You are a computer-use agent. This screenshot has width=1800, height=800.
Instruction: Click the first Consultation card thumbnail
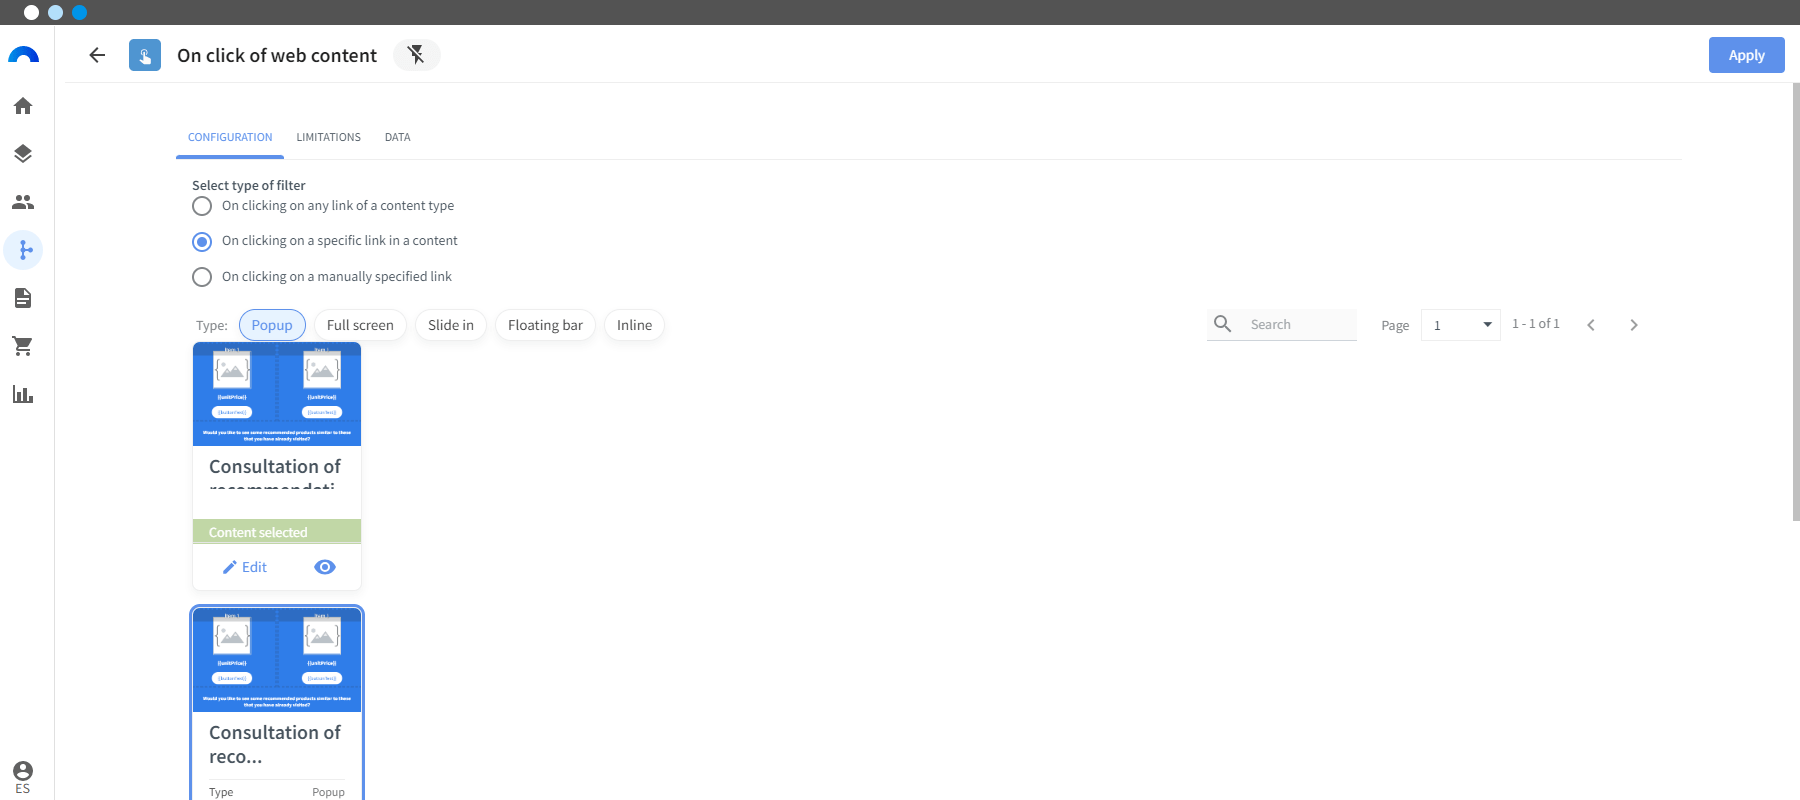point(277,394)
